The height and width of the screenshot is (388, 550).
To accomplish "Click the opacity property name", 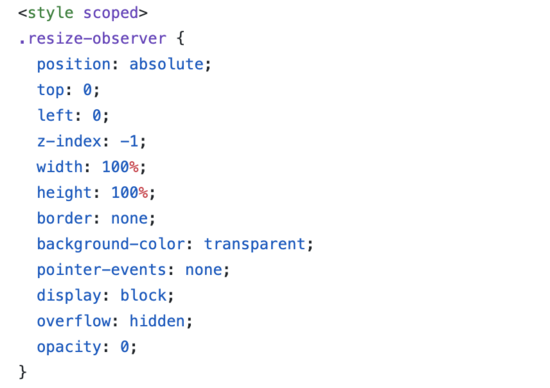I will (x=69, y=347).
